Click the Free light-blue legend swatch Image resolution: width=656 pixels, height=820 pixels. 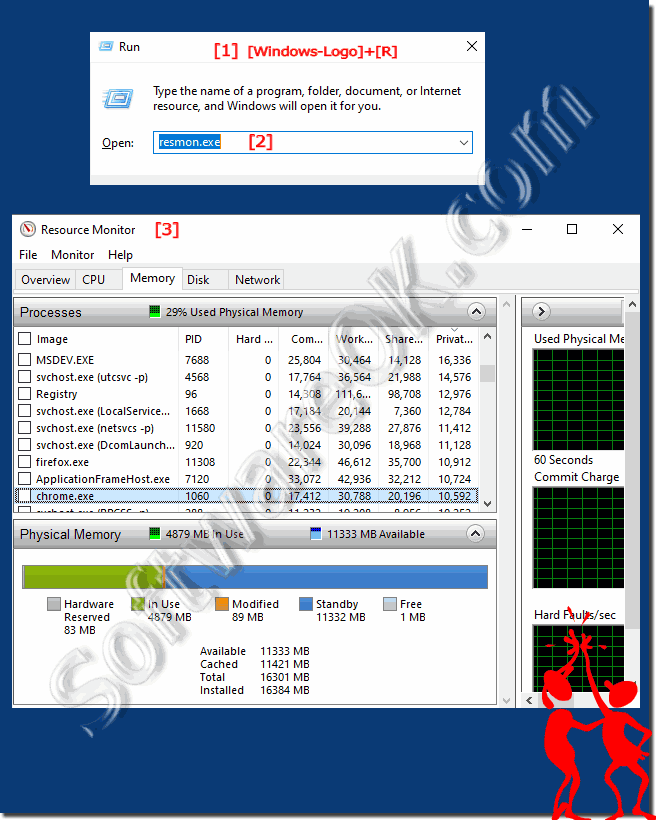[x=390, y=604]
